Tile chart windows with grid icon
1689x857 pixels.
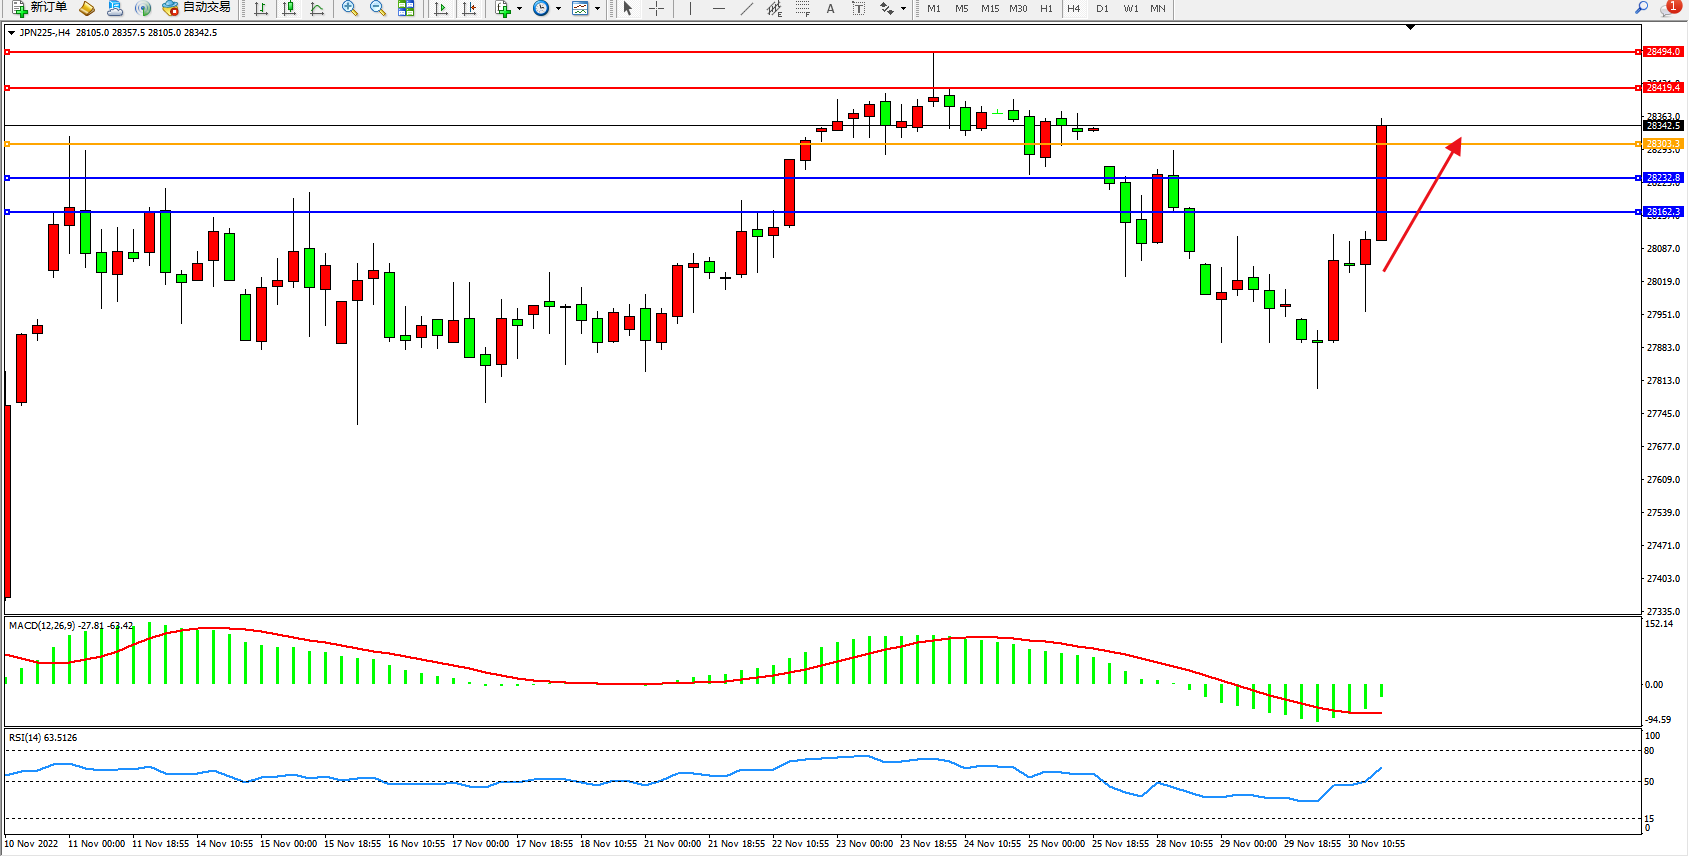pyautogui.click(x=406, y=8)
